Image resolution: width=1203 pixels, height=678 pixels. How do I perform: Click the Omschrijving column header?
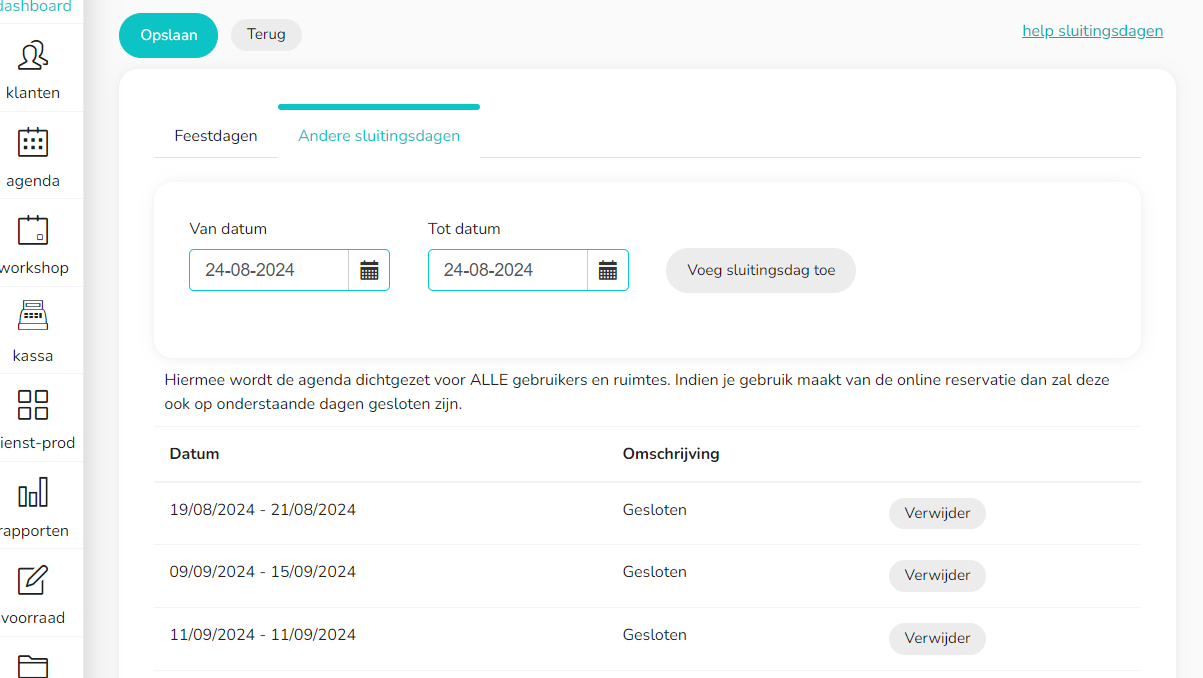671,454
